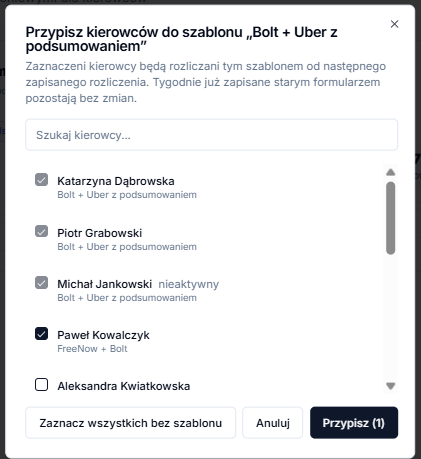Viewport: 421px width, 459px height.
Task: Close the driver assignment dialog
Action: [x=394, y=24]
